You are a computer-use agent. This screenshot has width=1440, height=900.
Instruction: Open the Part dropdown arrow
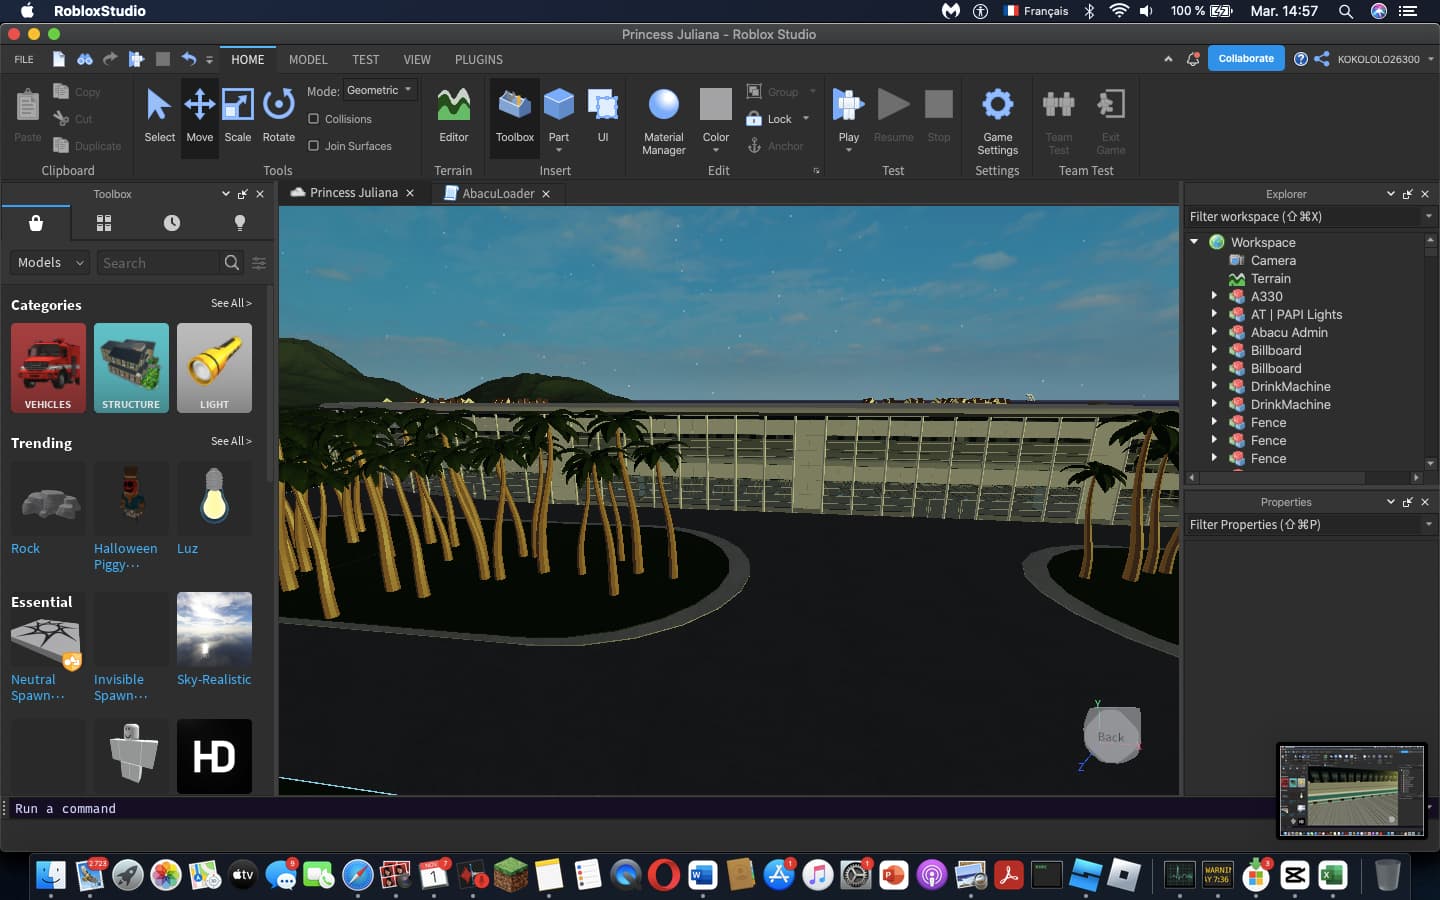[x=558, y=150]
